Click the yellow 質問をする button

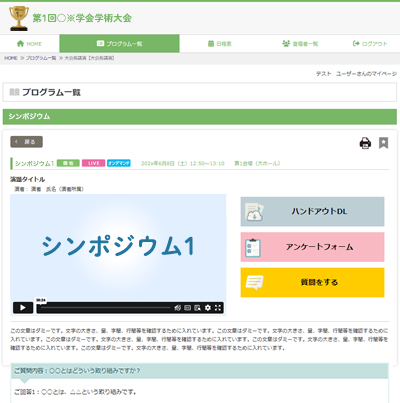[312, 282]
